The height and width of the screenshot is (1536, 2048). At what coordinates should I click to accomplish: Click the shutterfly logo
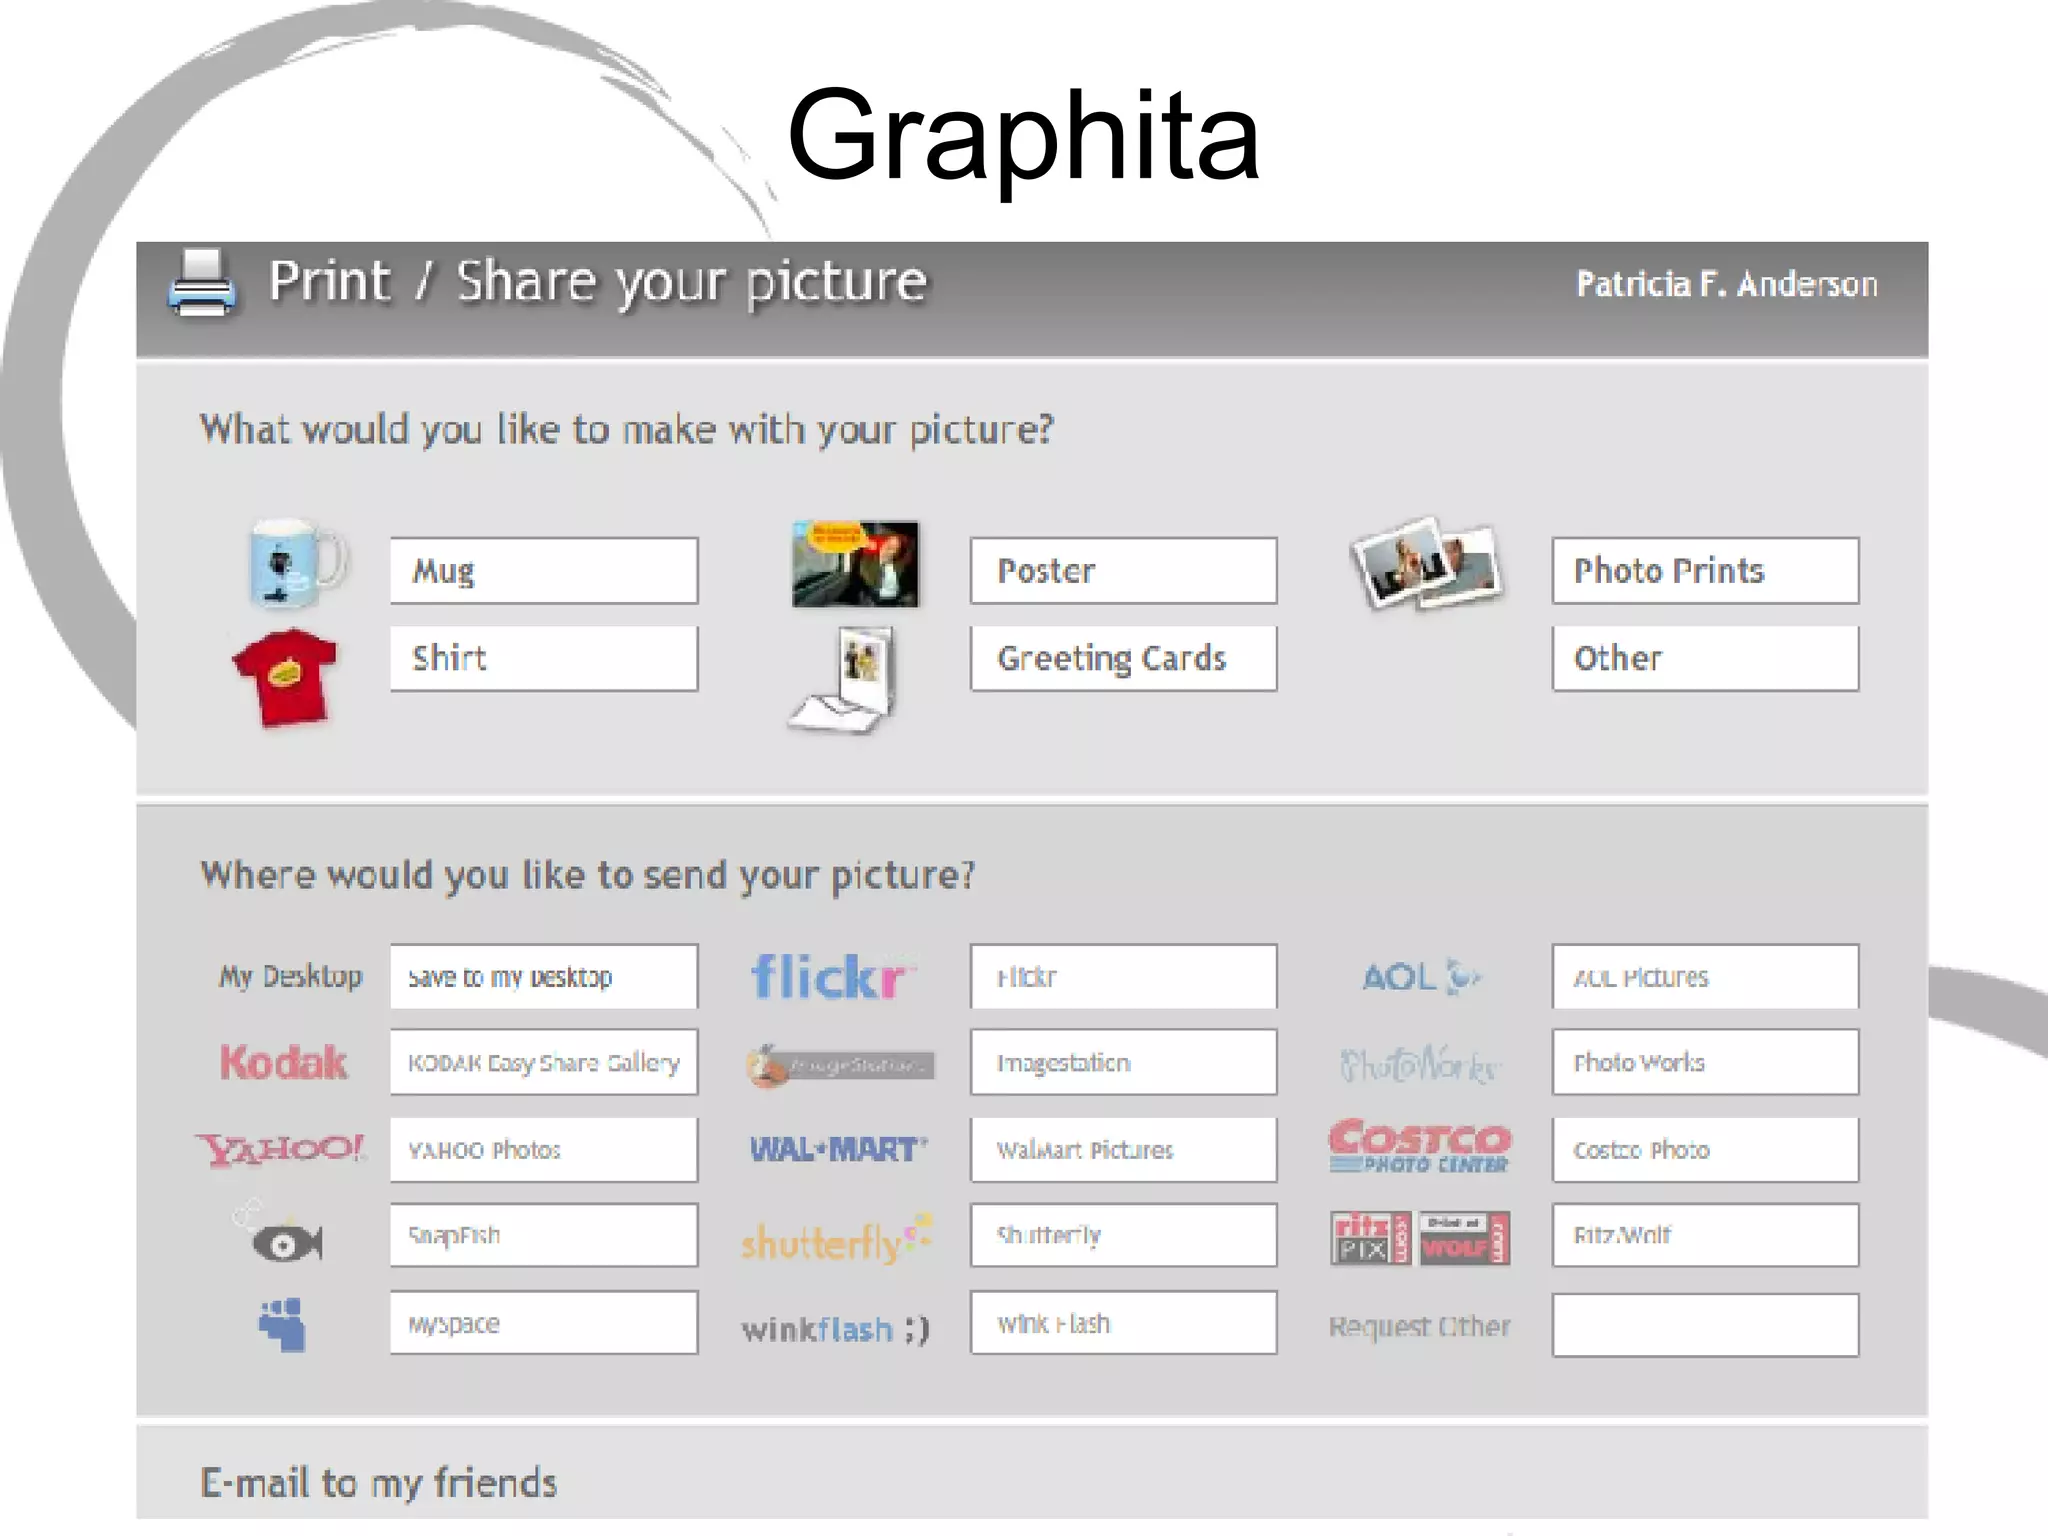[837, 1240]
